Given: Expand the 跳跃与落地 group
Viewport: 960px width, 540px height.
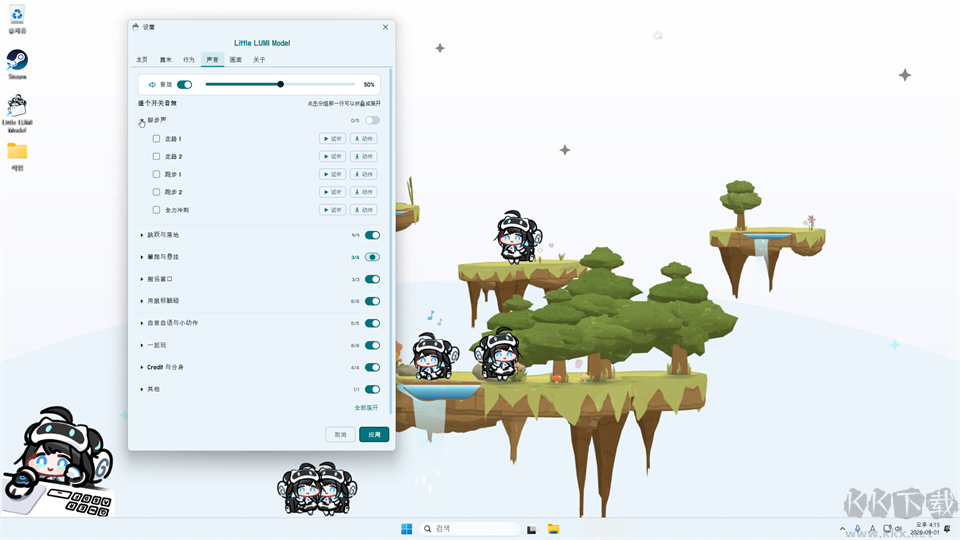Looking at the screenshot, I should pyautogui.click(x=142, y=235).
